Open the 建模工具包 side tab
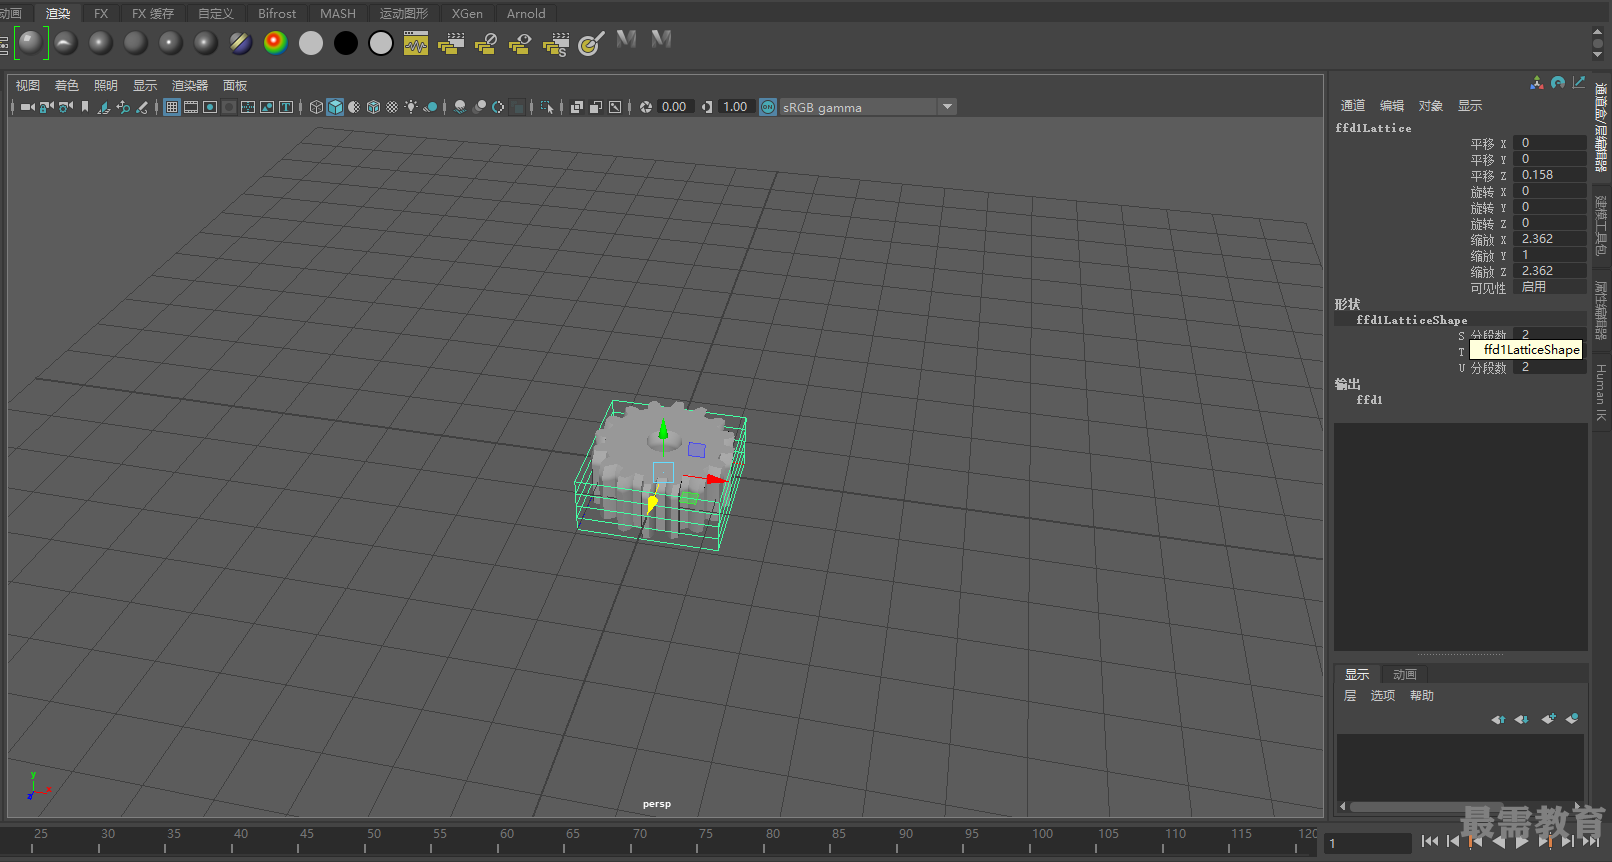Screen dimensions: 1612x862 tap(1601, 226)
